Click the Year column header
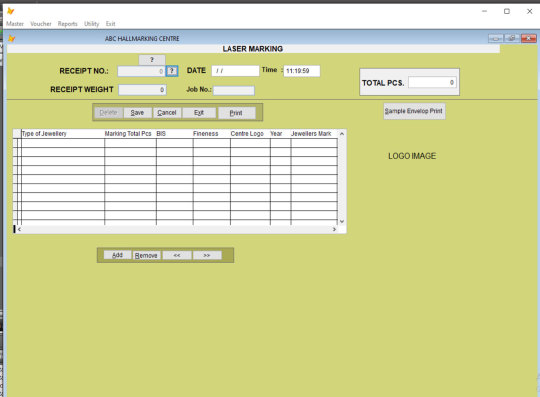Screen dimensions: 540x397 pos(280,134)
